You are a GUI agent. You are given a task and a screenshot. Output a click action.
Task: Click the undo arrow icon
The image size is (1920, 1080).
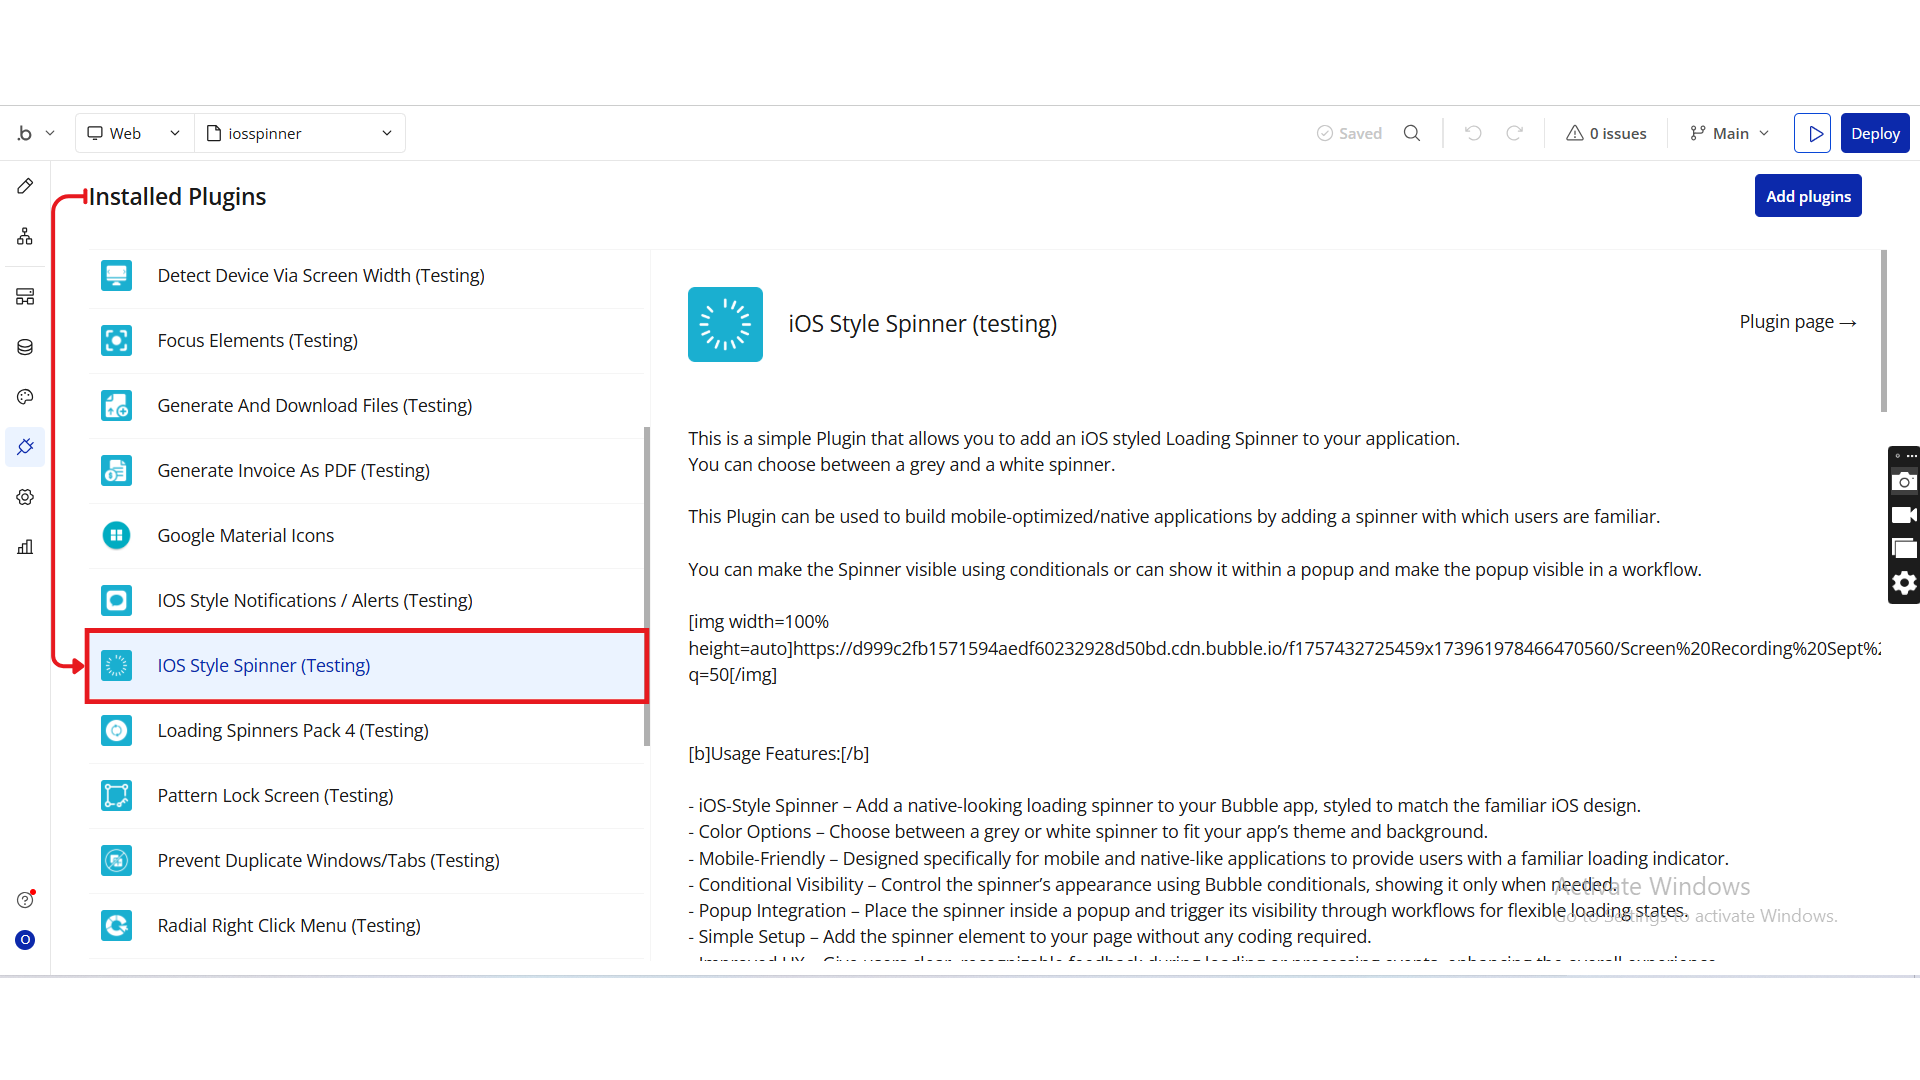[1473, 133]
